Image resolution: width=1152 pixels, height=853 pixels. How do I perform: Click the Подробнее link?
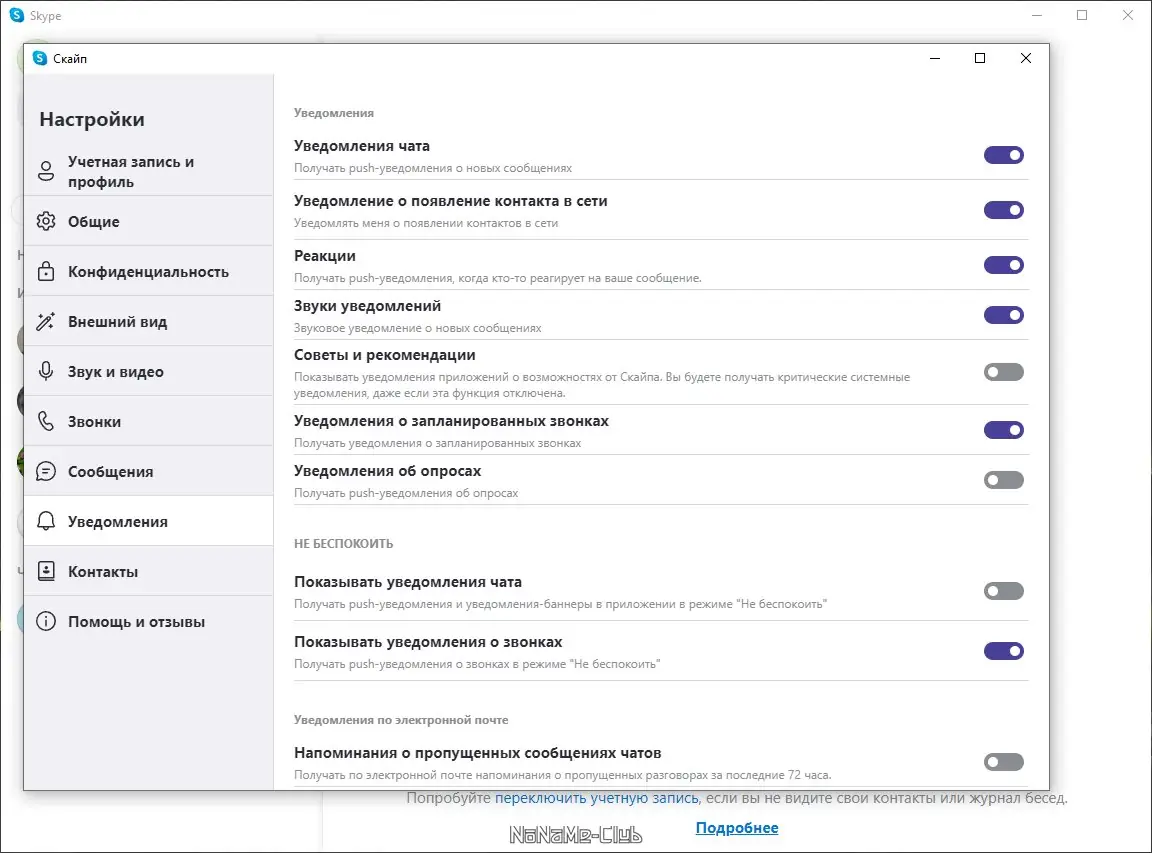[737, 828]
